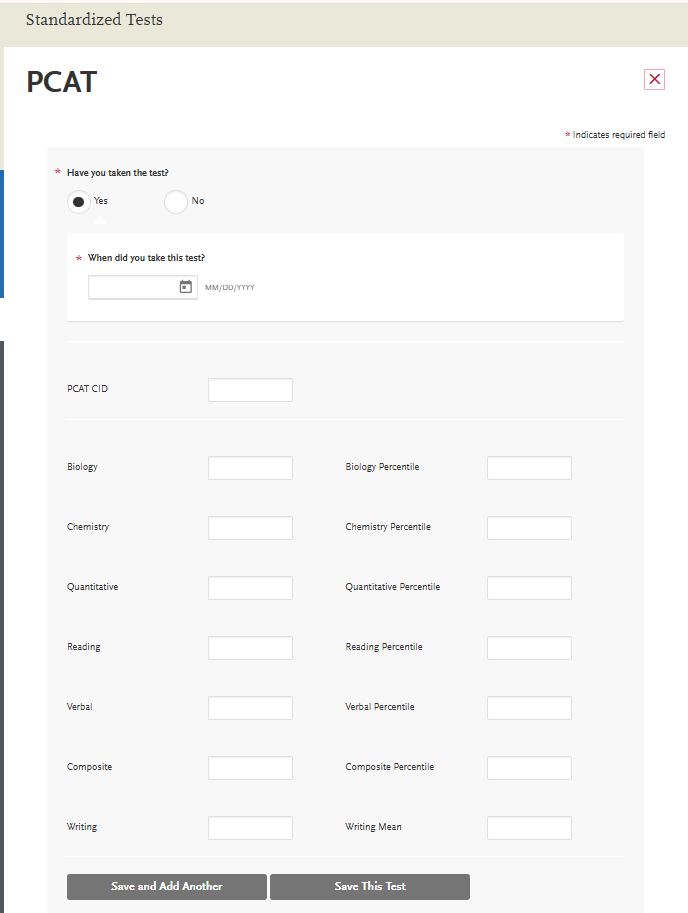This screenshot has width=688, height=913.
Task: Click the Writing Mean input field
Action: pyautogui.click(x=529, y=827)
